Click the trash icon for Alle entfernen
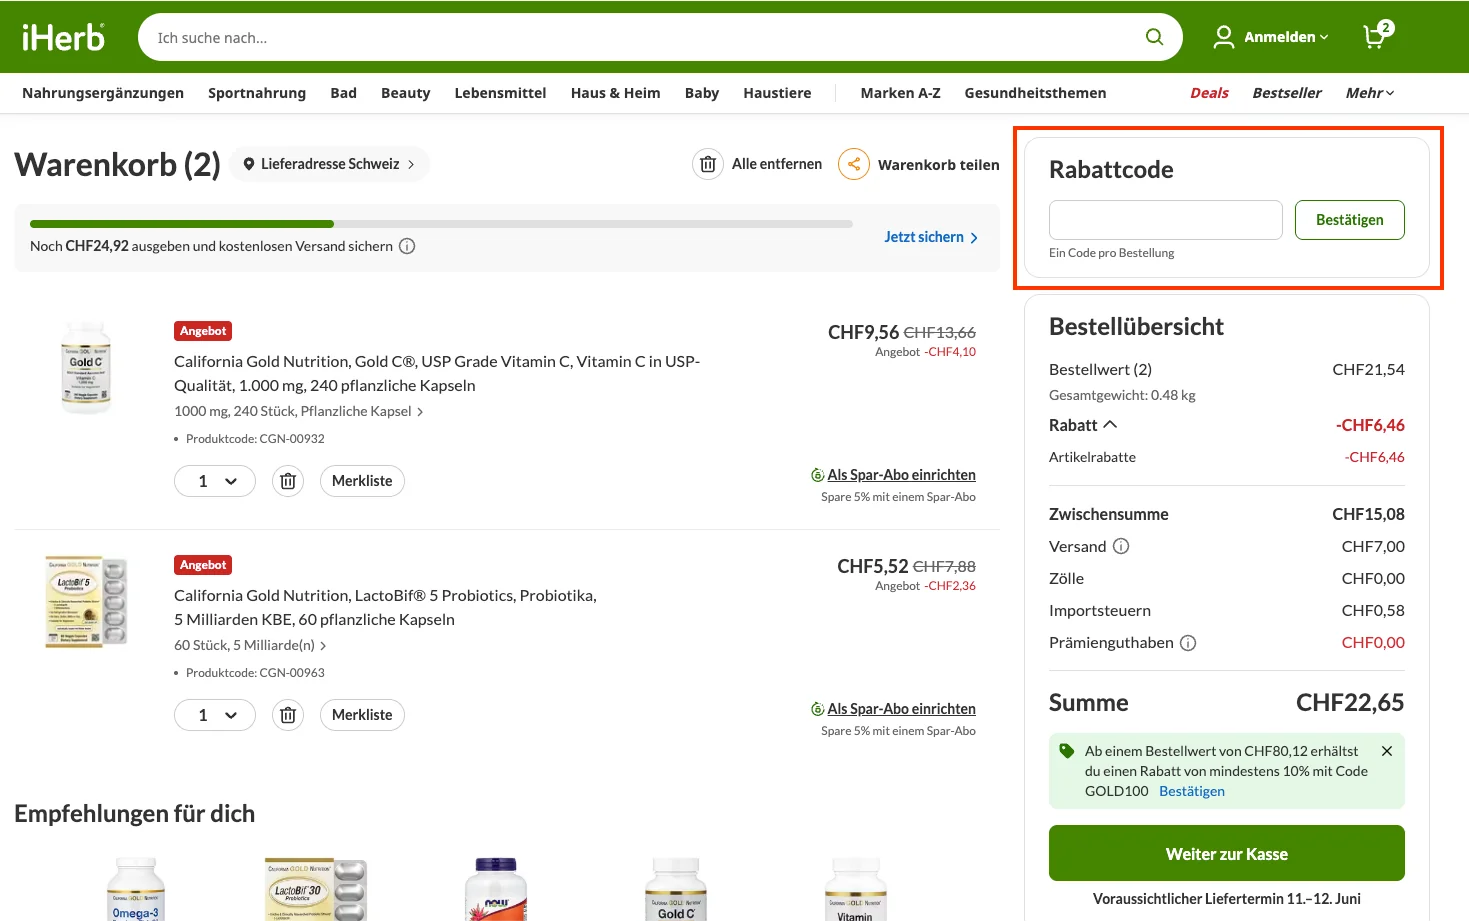 click(x=708, y=164)
